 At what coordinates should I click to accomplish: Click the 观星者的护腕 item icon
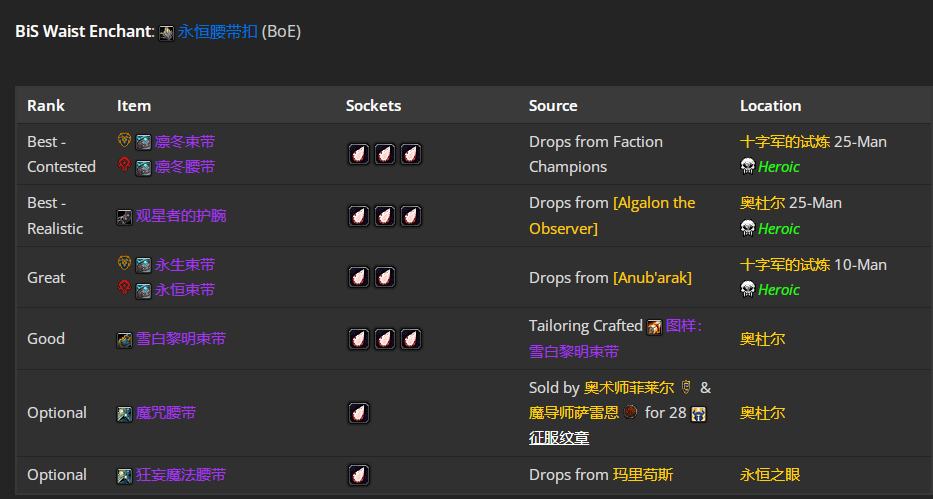(124, 217)
